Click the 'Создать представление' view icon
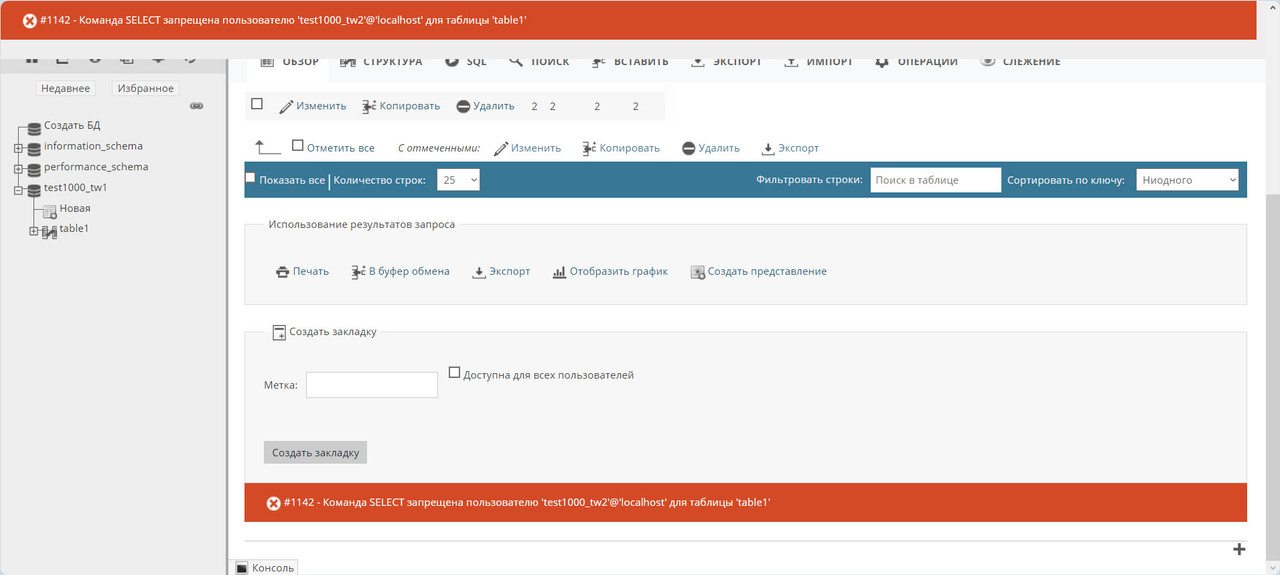1280x575 pixels. (698, 272)
